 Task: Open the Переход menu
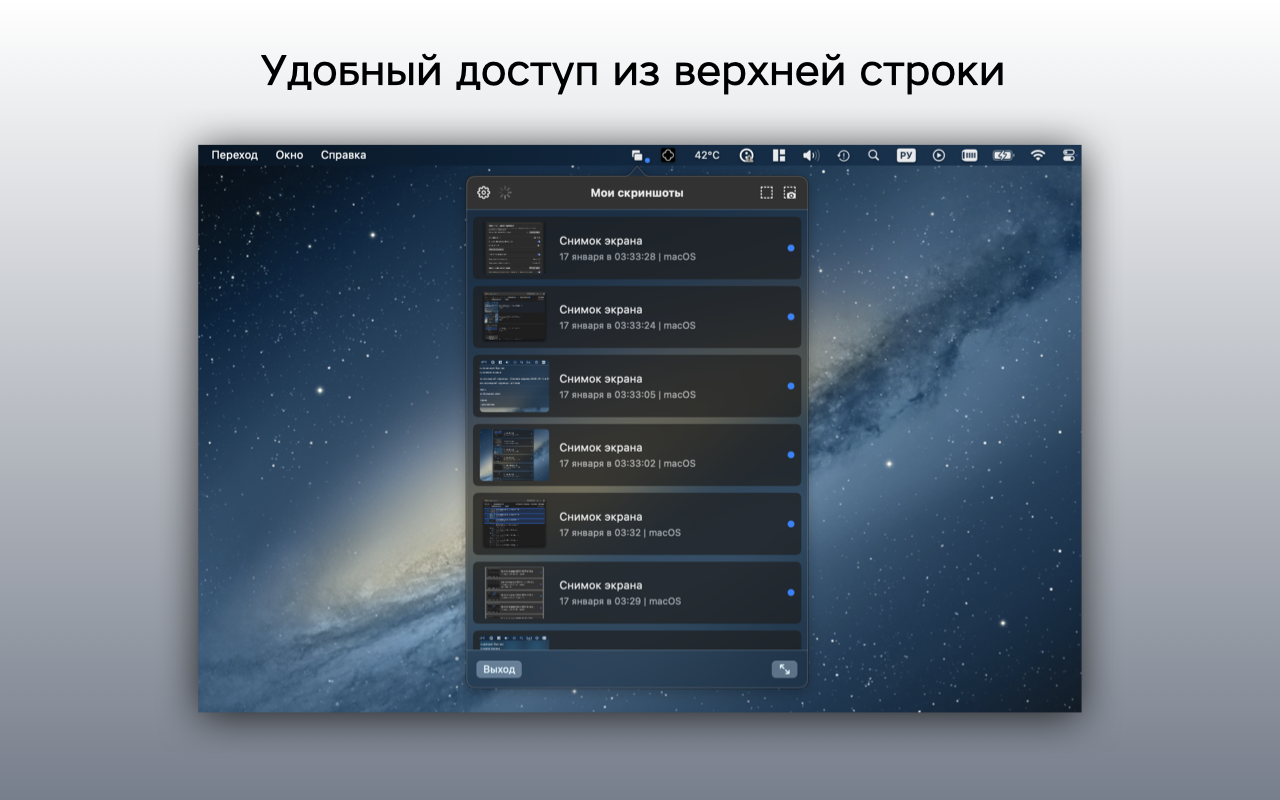point(234,155)
